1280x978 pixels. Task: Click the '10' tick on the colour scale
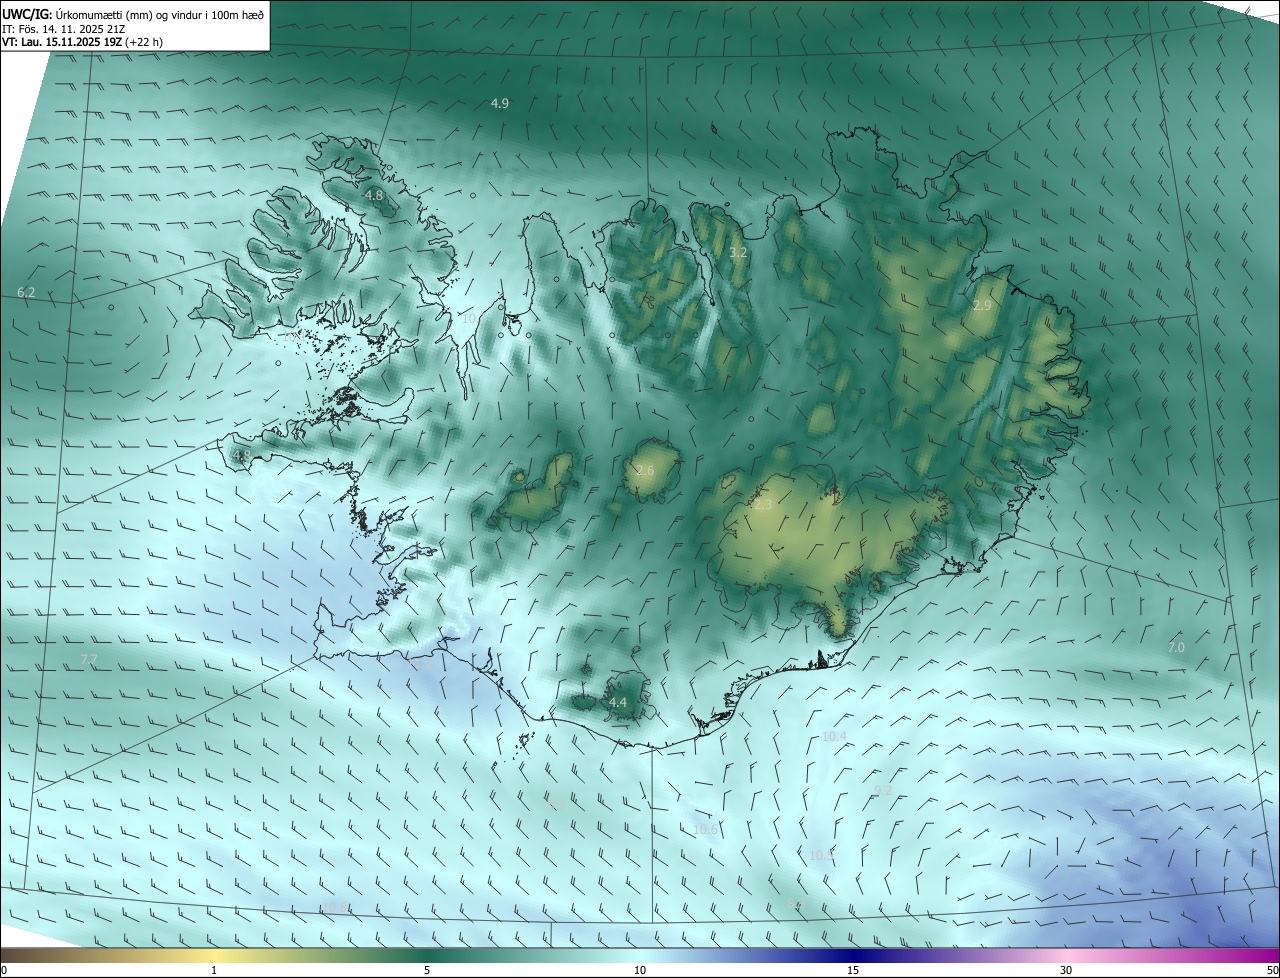[x=640, y=970]
